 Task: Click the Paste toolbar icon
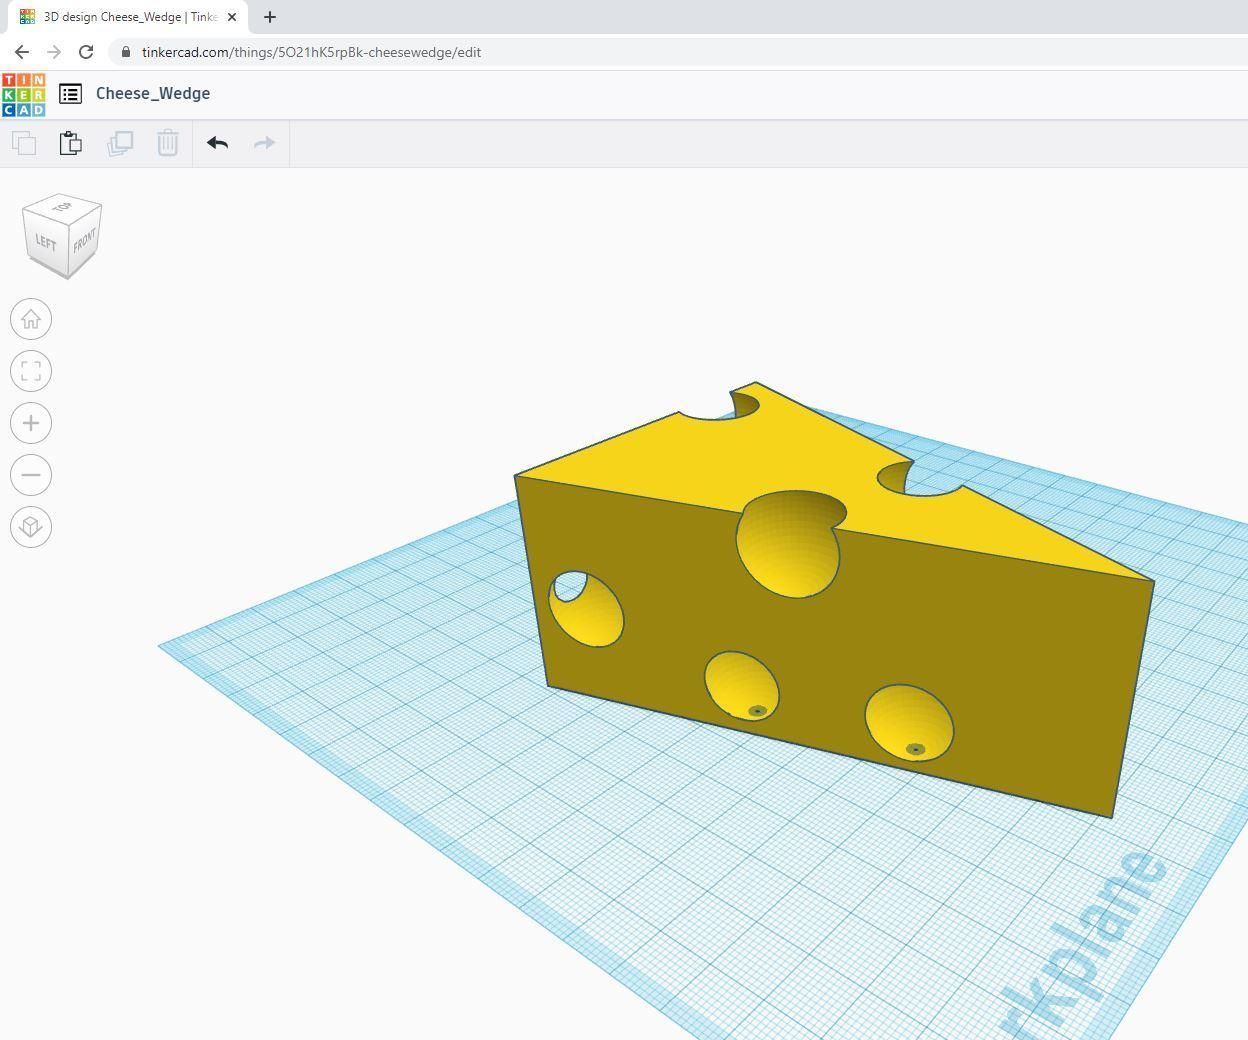pyautogui.click(x=71, y=143)
